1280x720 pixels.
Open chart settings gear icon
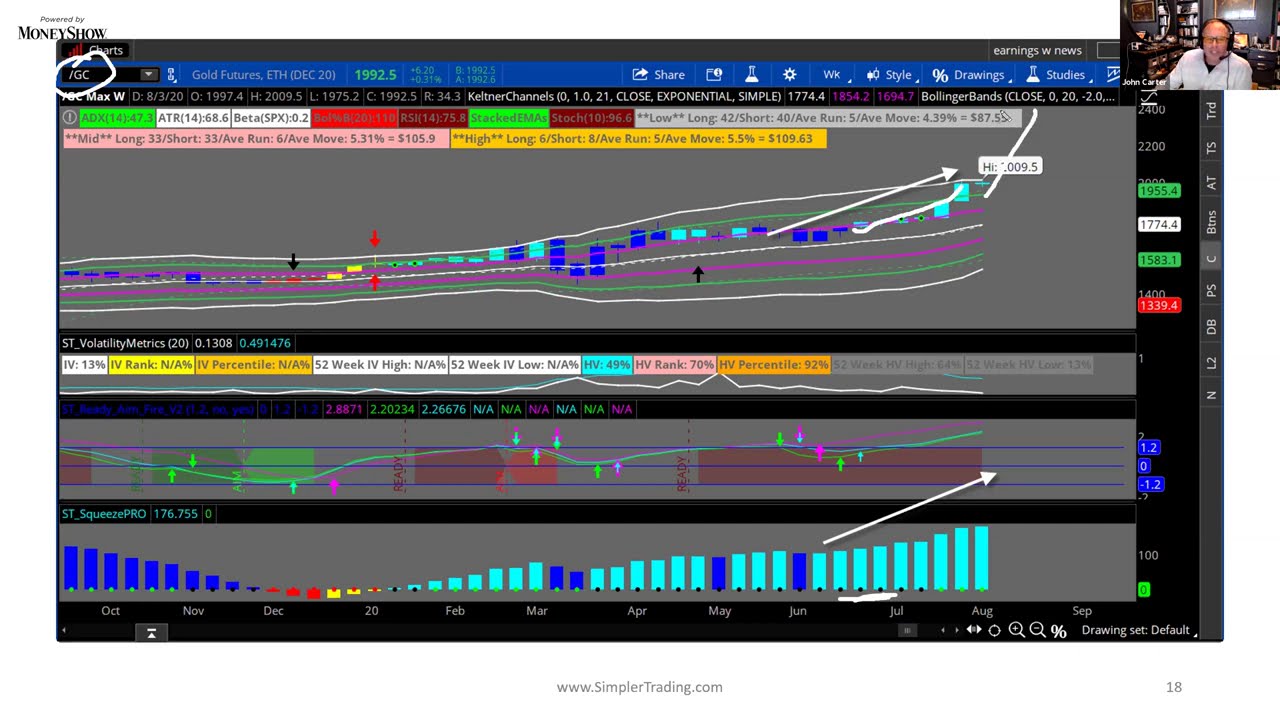[x=789, y=75]
